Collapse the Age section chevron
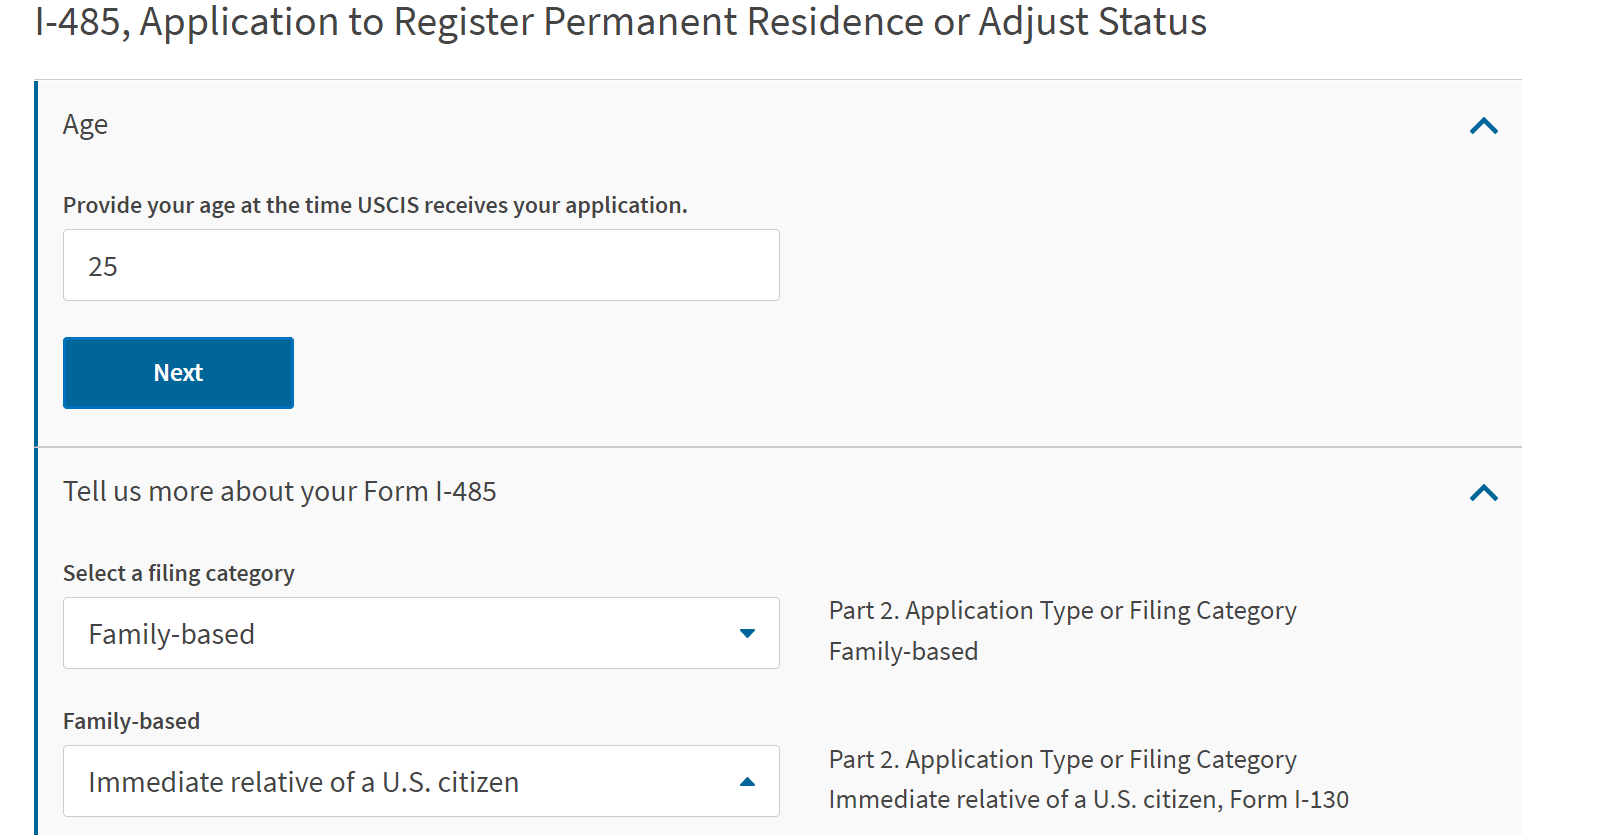Screen dimensions: 1597x835 (x=1483, y=126)
